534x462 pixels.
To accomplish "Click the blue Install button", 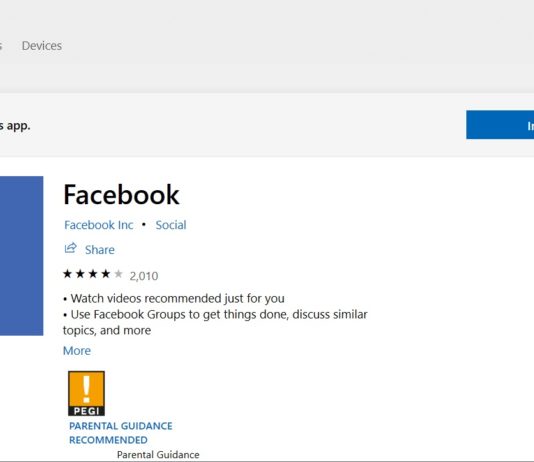I will 500,125.
